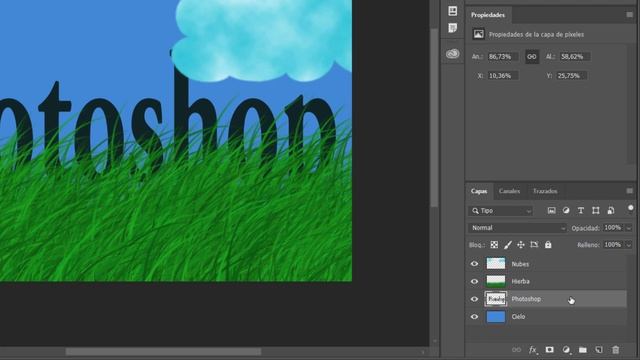Toggle link between width and height
640x360 pixels.
(x=531, y=56)
